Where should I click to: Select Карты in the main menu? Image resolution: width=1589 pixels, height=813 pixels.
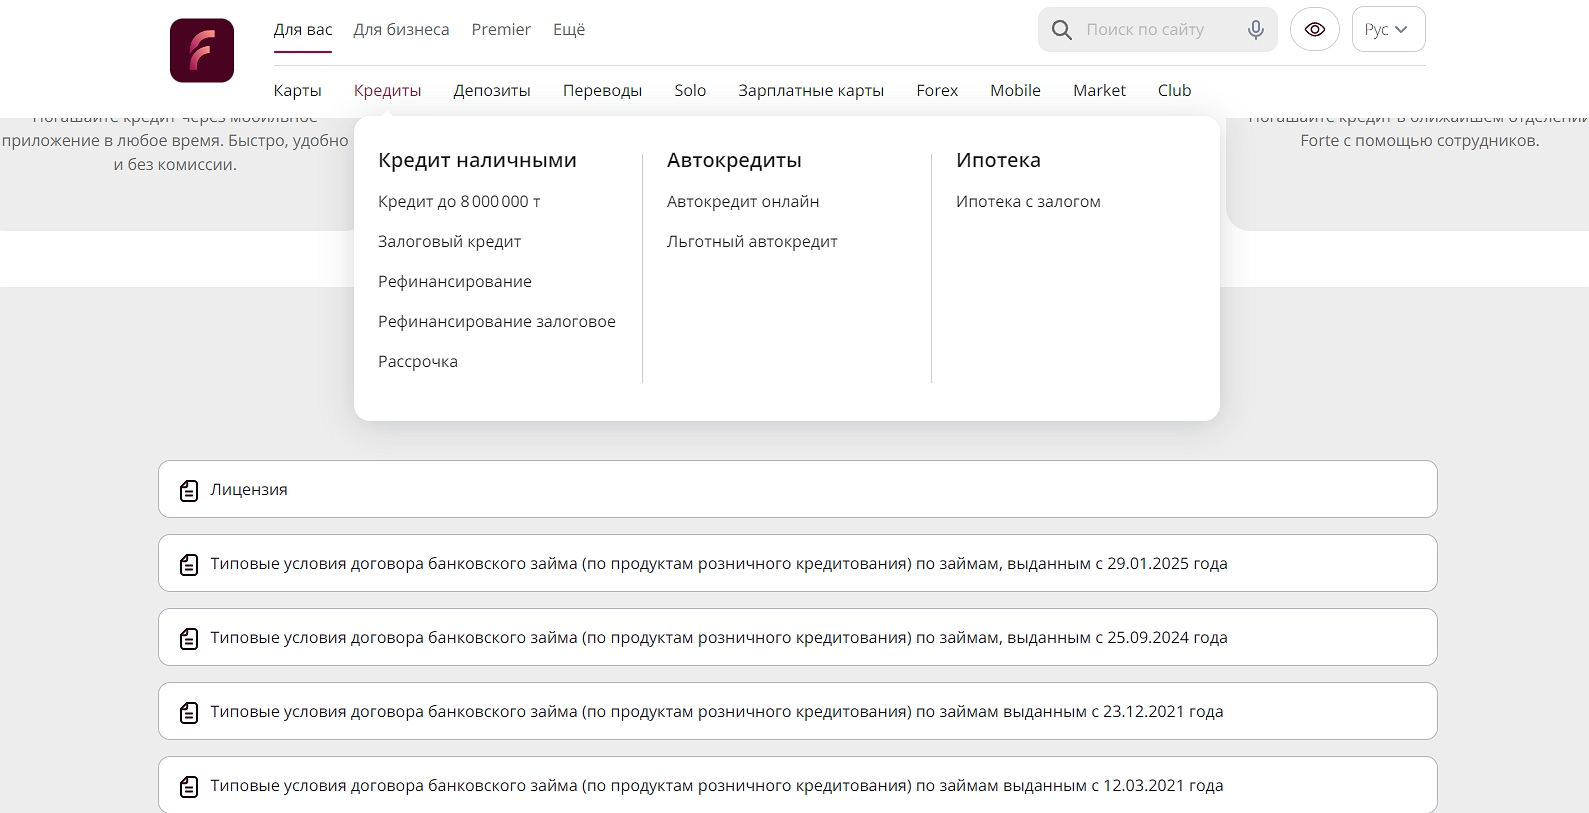coord(298,91)
